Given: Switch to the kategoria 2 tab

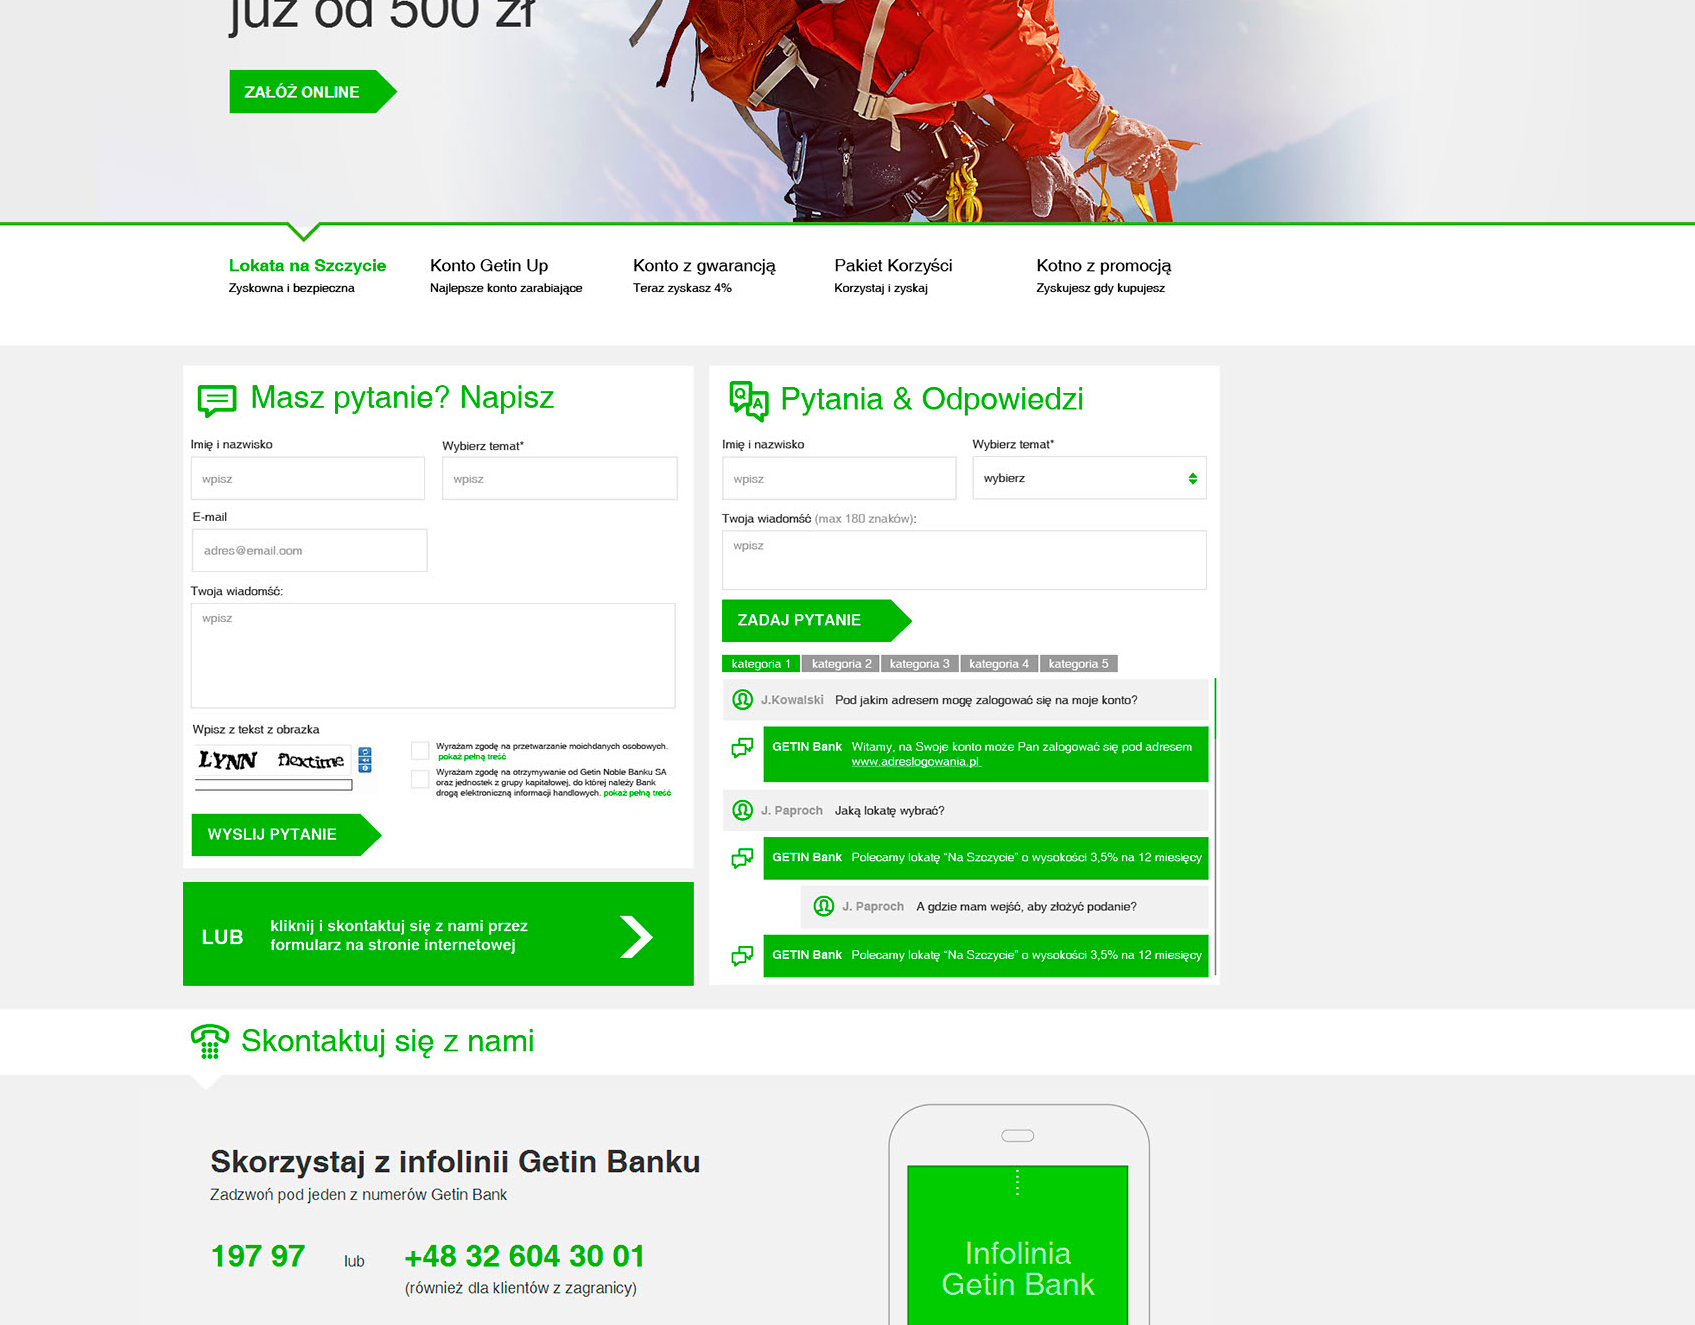Looking at the screenshot, I should click(841, 664).
